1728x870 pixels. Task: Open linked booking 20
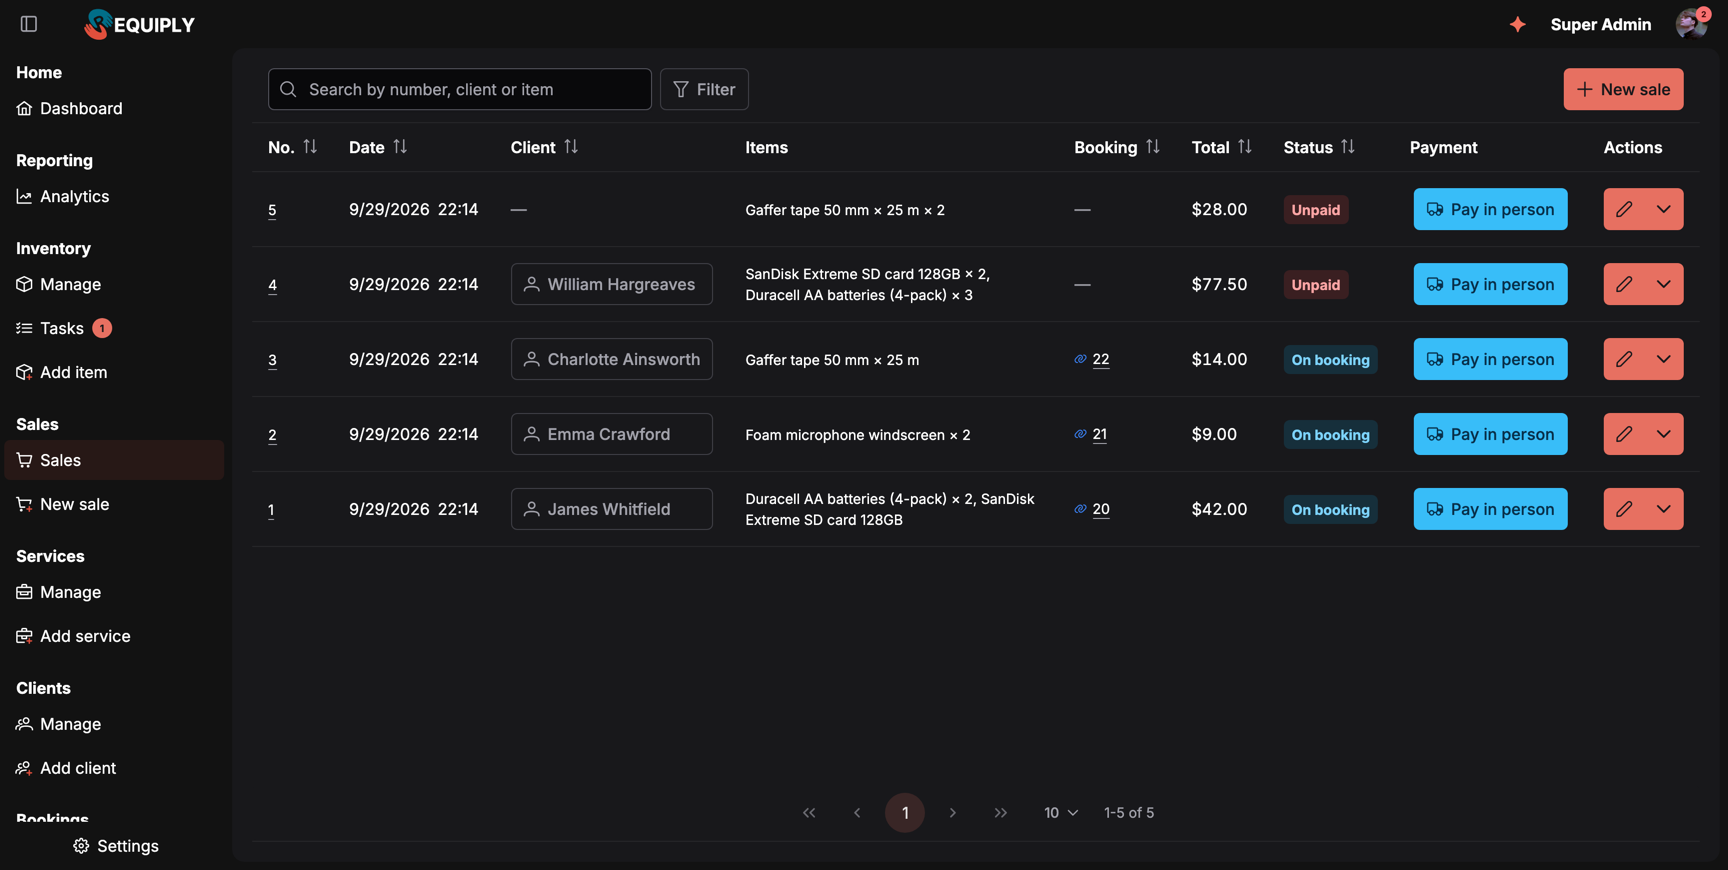tap(1100, 509)
